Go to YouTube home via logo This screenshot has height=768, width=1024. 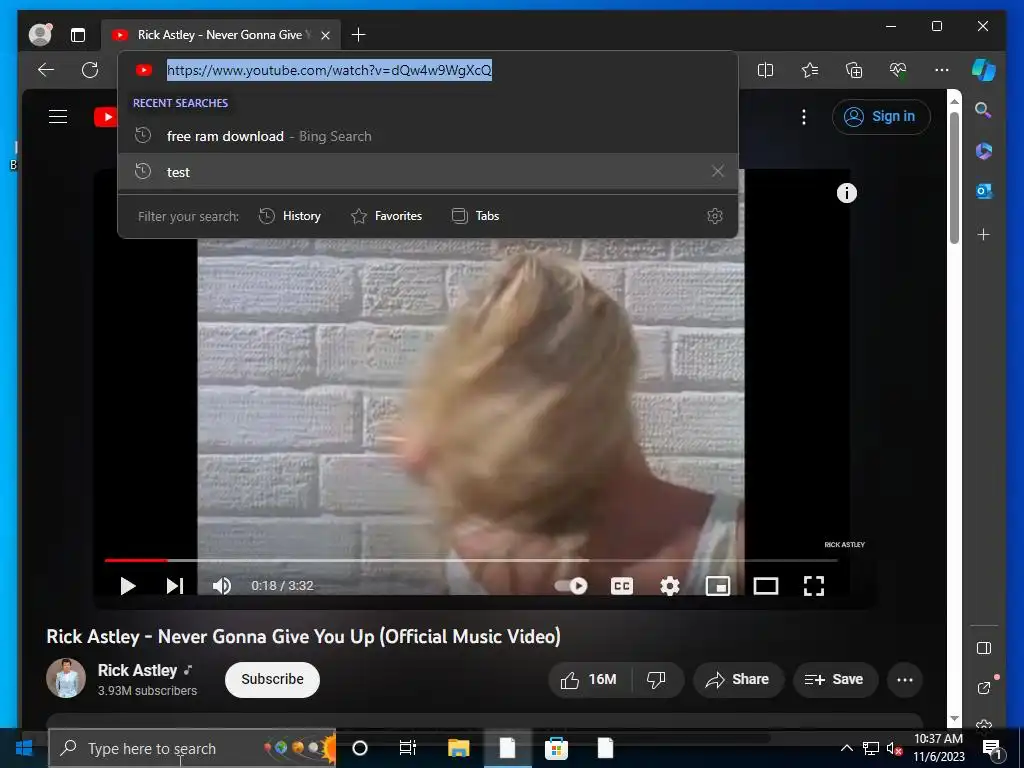(x=106, y=117)
